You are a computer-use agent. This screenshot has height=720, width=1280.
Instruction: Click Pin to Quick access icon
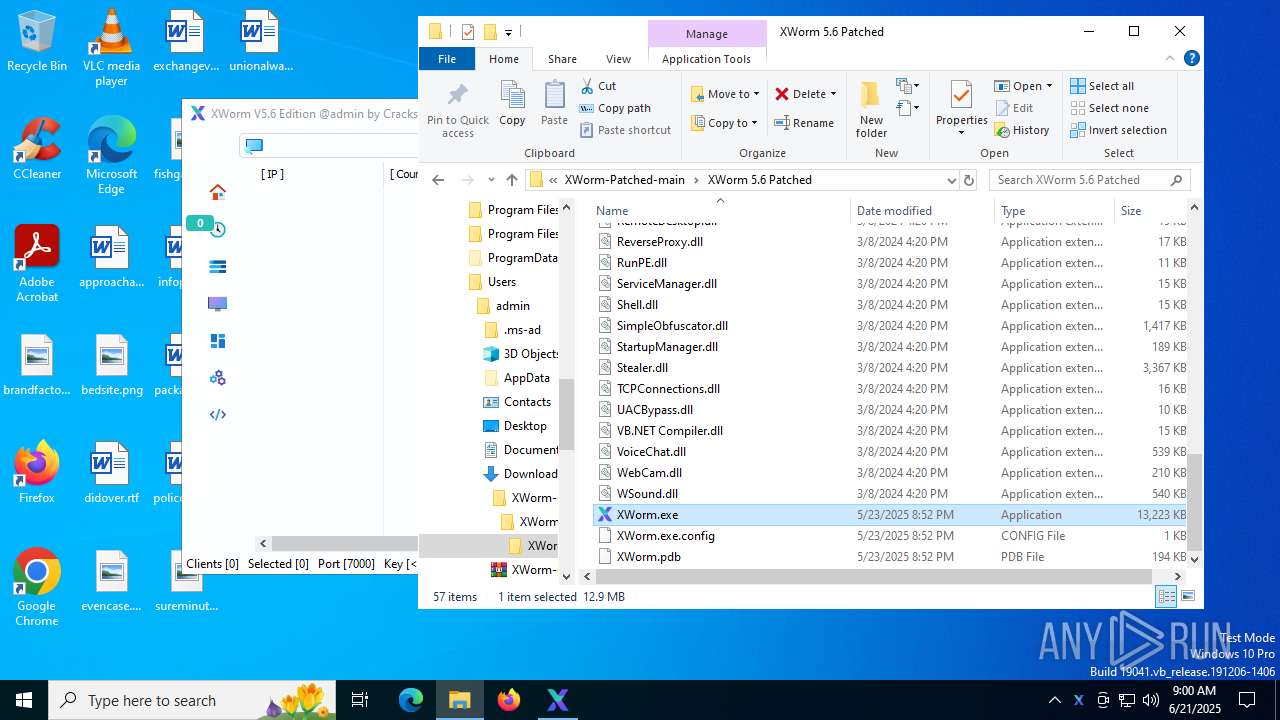(458, 108)
